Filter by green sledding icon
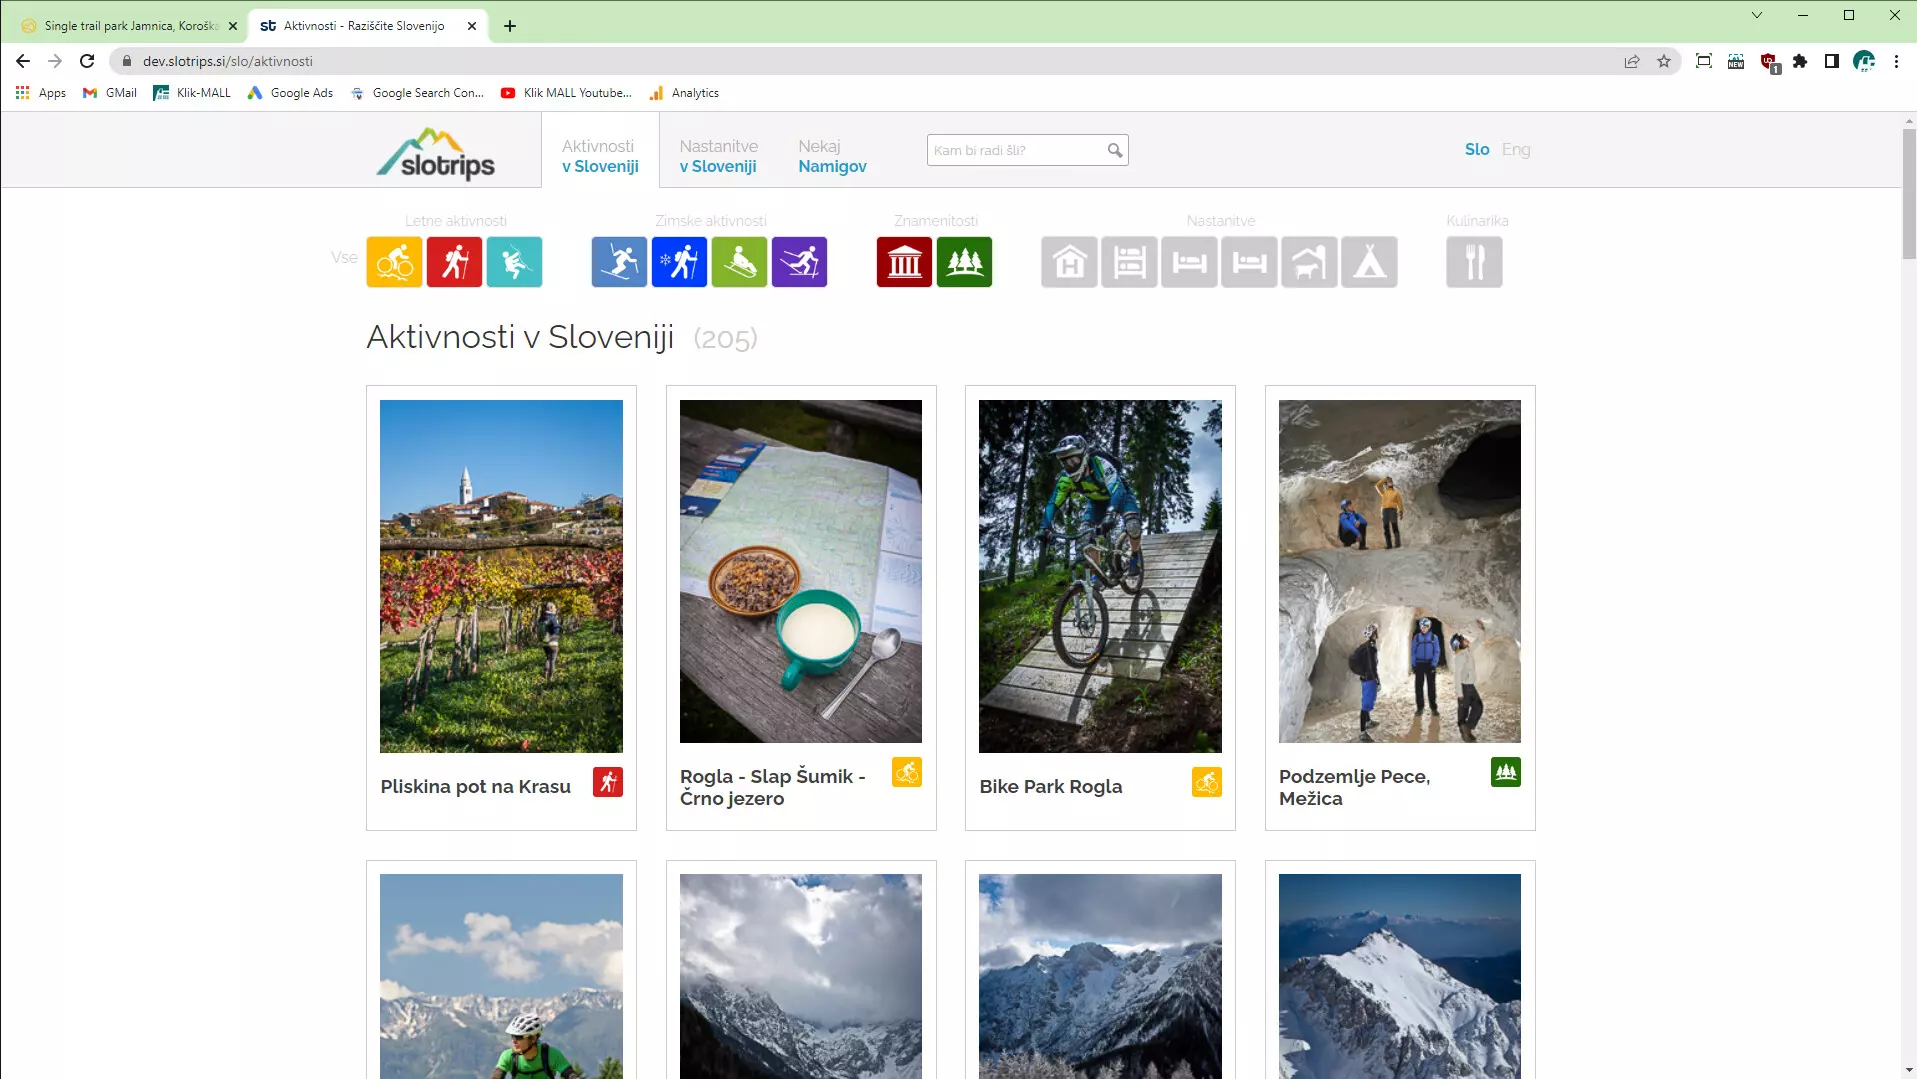Screen dimensions: 1917x1079 pyautogui.click(x=739, y=262)
